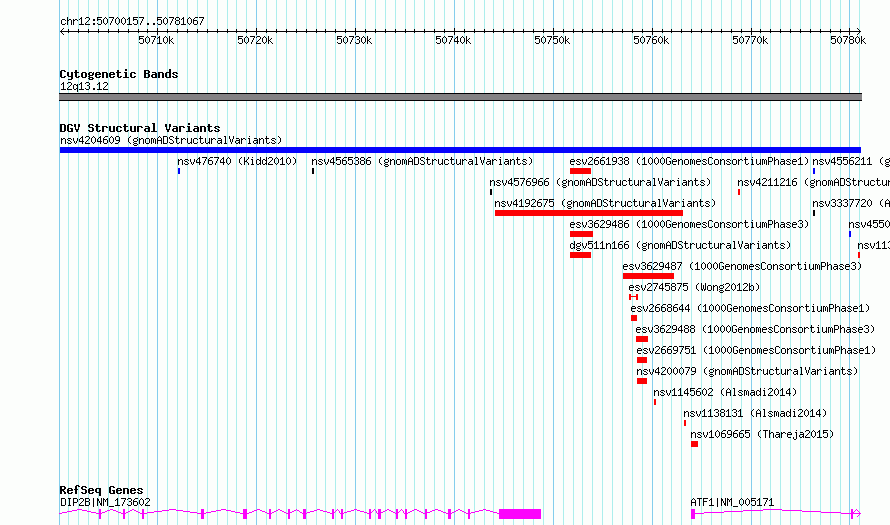Screen dimensions: 890x525
Task: Click the esv2745875 bracket glyph
Action: pyautogui.click(x=633, y=297)
